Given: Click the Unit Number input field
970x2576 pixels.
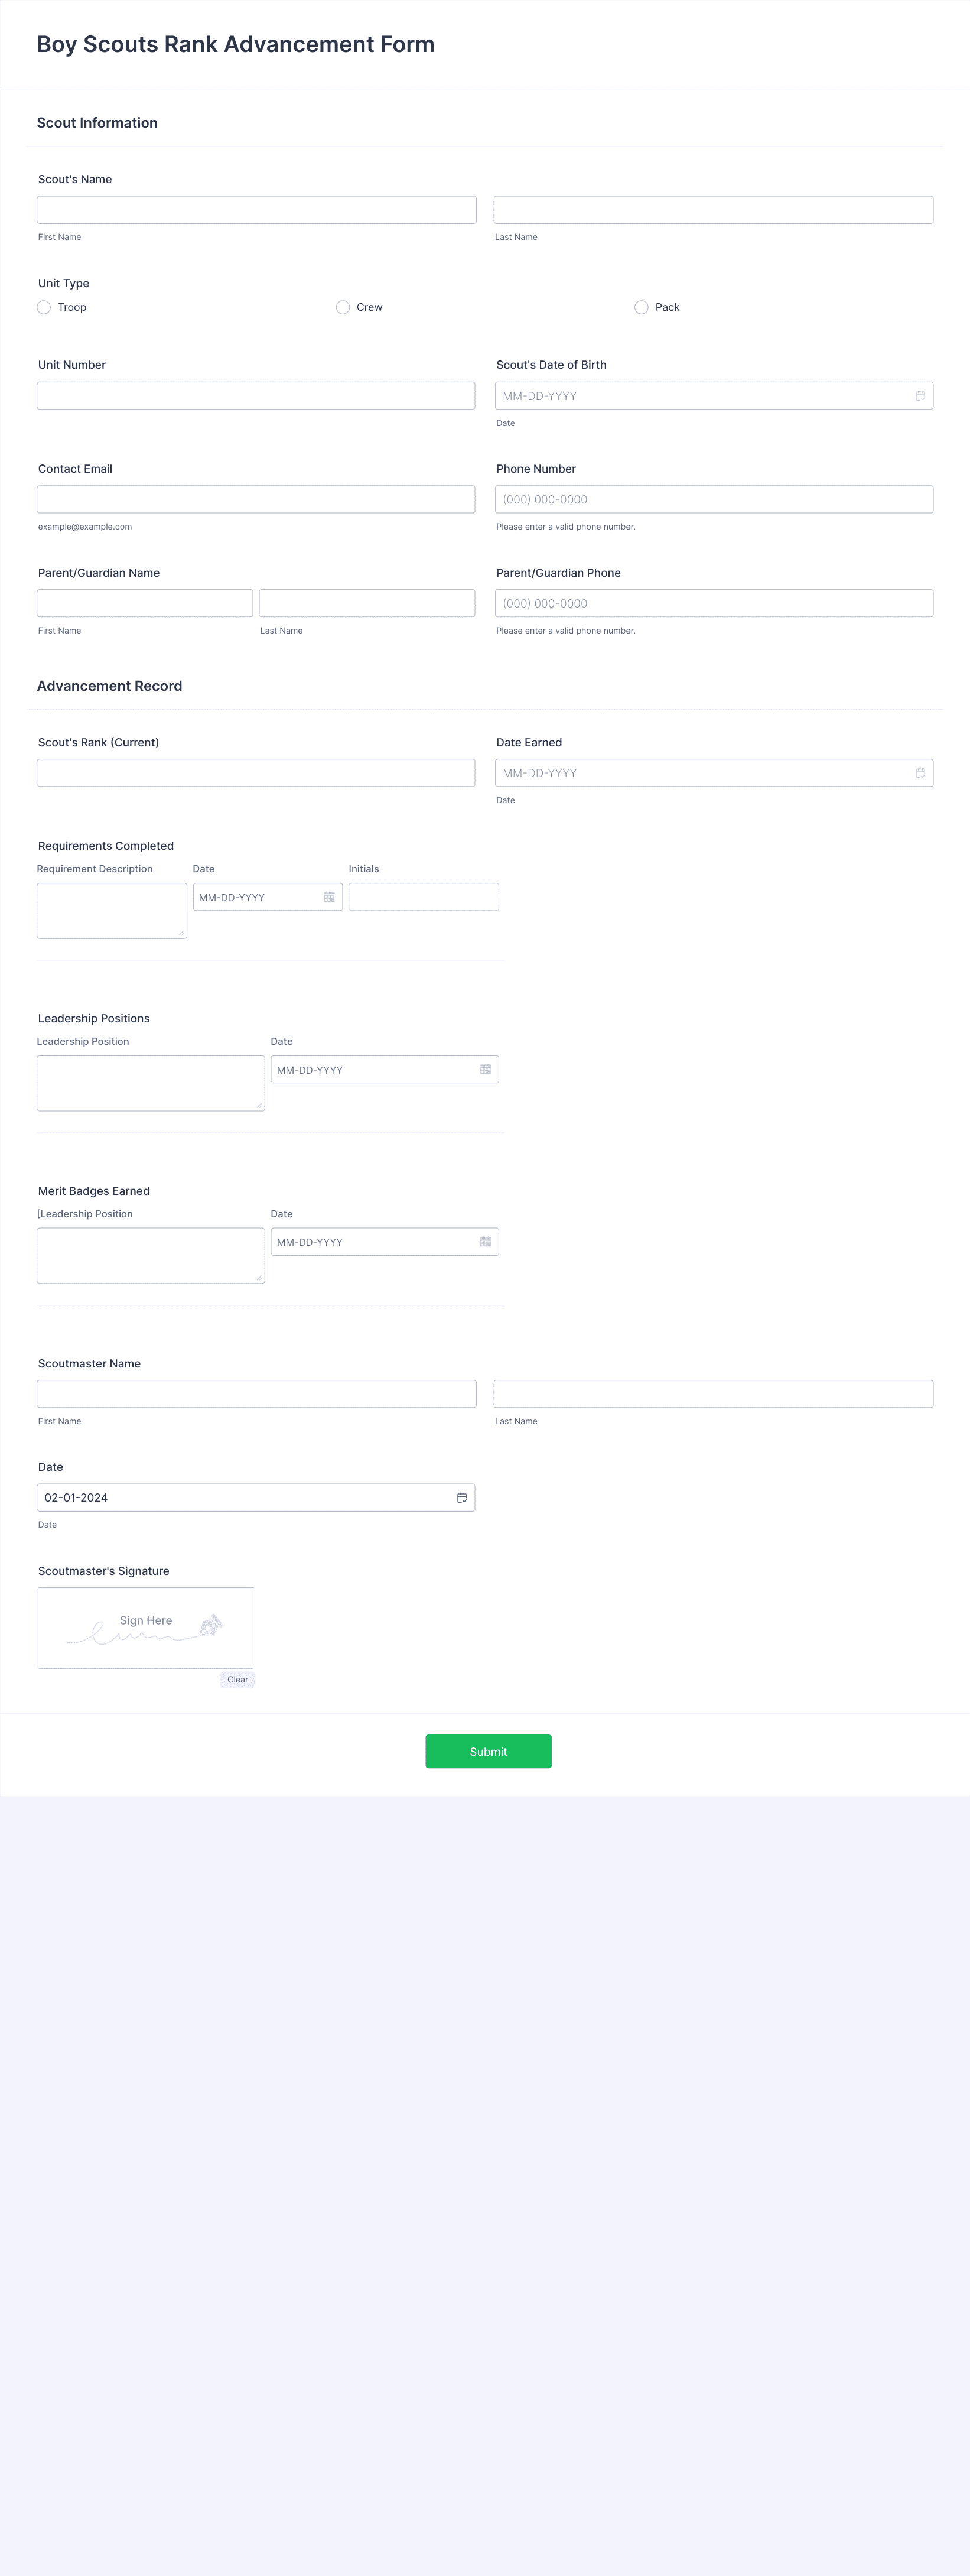Looking at the screenshot, I should [256, 396].
